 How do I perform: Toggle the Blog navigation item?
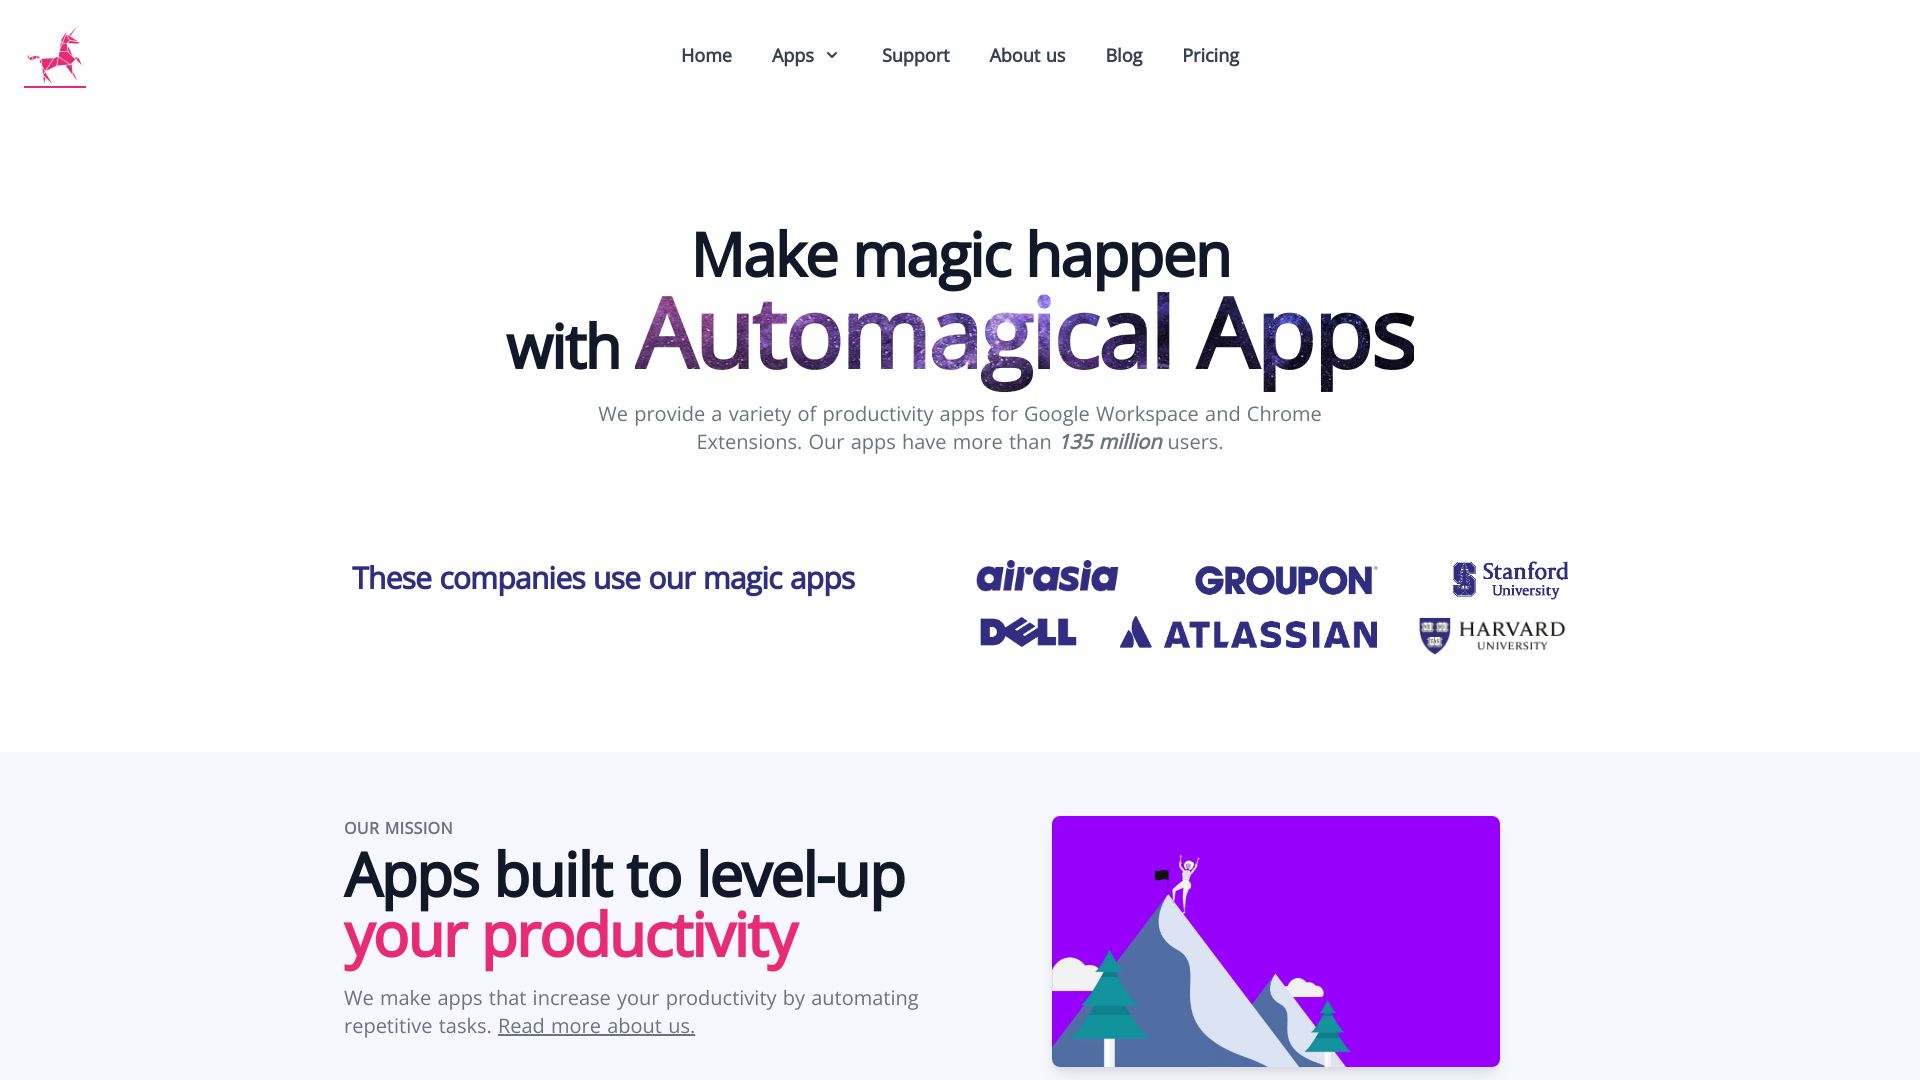coord(1124,55)
